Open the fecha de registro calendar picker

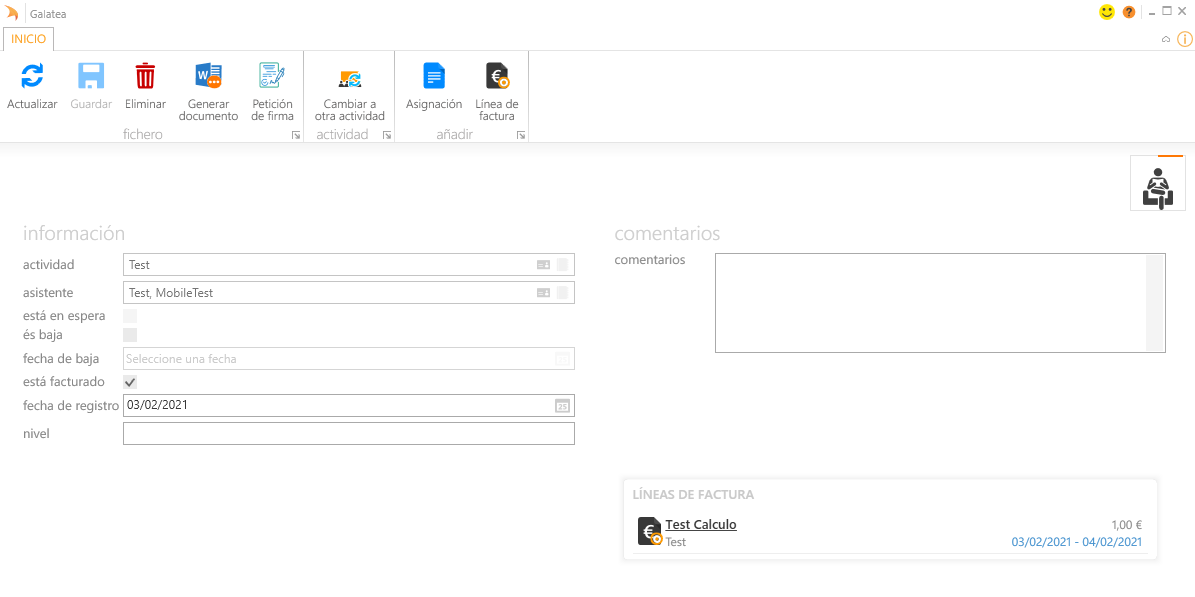click(x=562, y=406)
